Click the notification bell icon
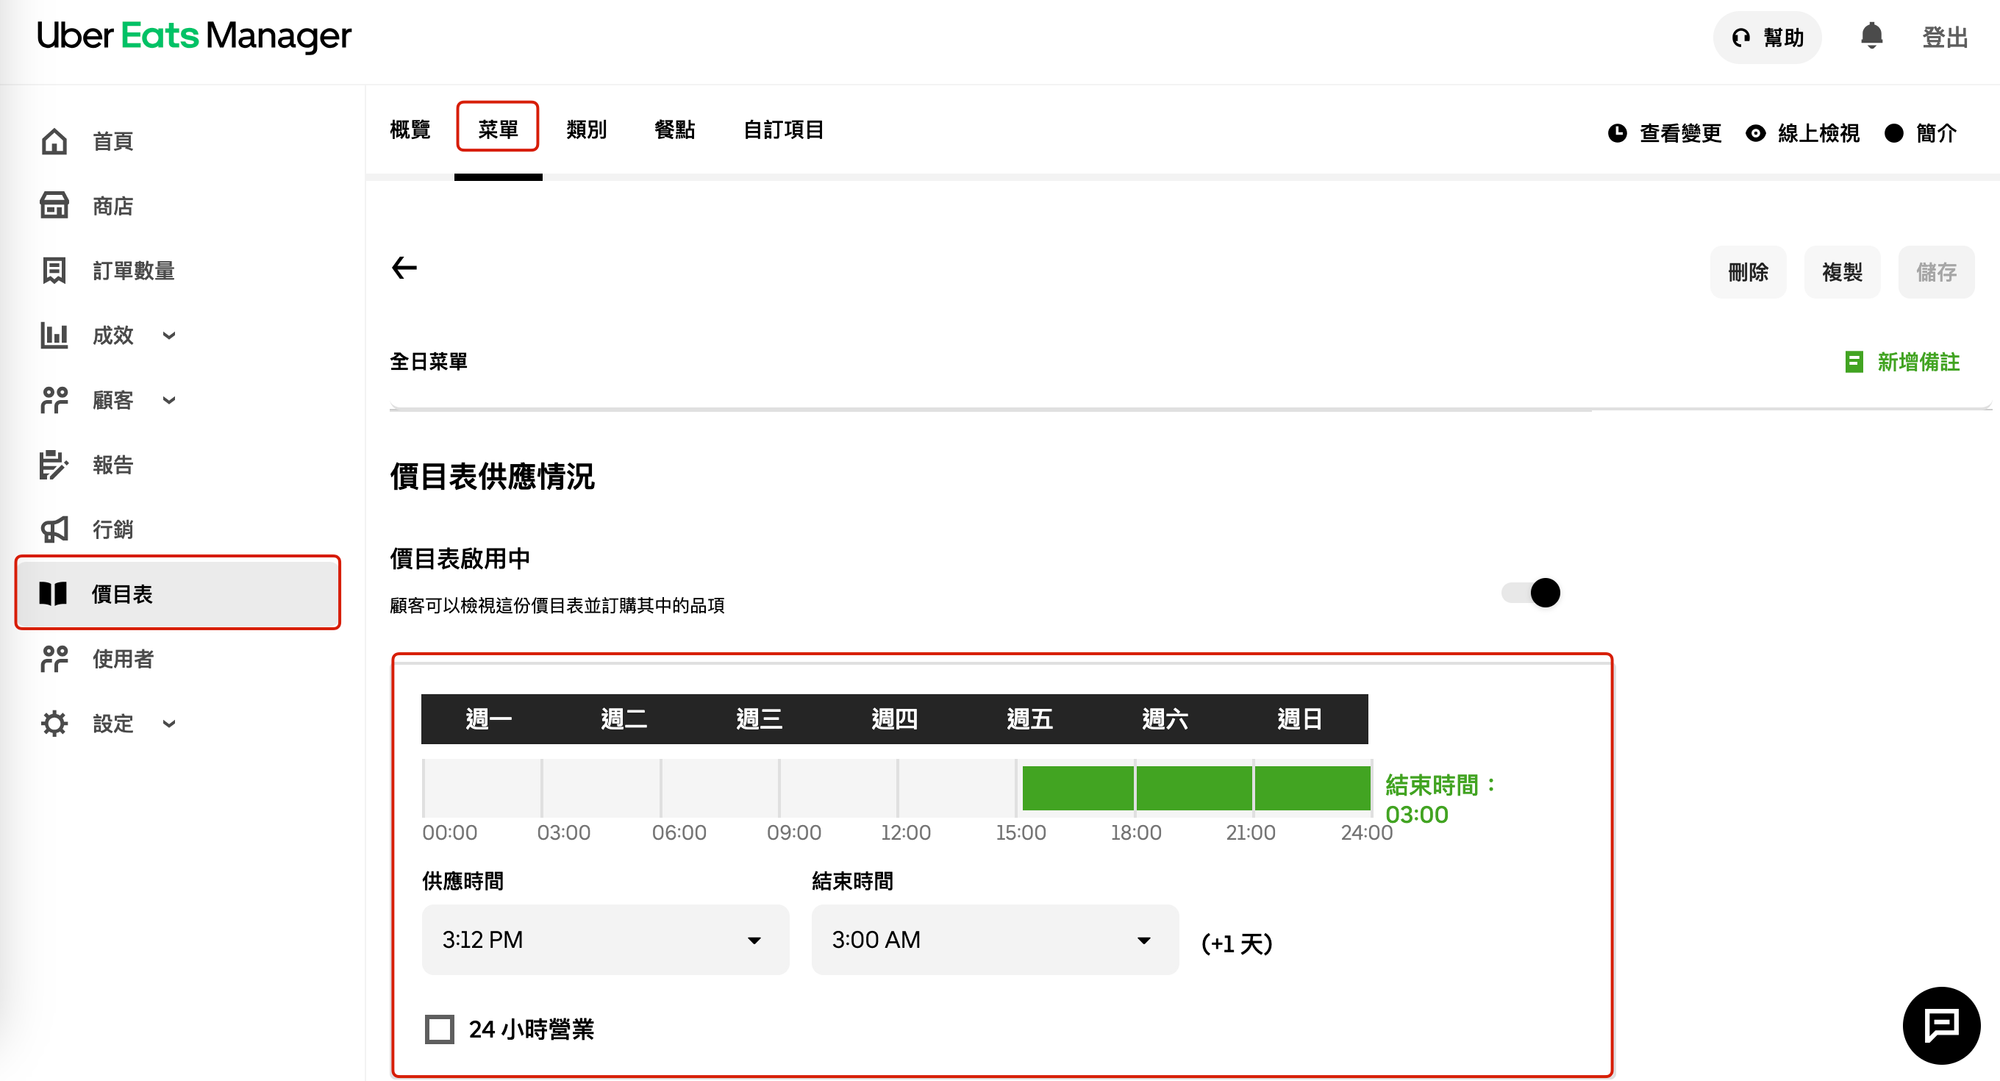Screen dimensions: 2000x1081 pos(1871,37)
